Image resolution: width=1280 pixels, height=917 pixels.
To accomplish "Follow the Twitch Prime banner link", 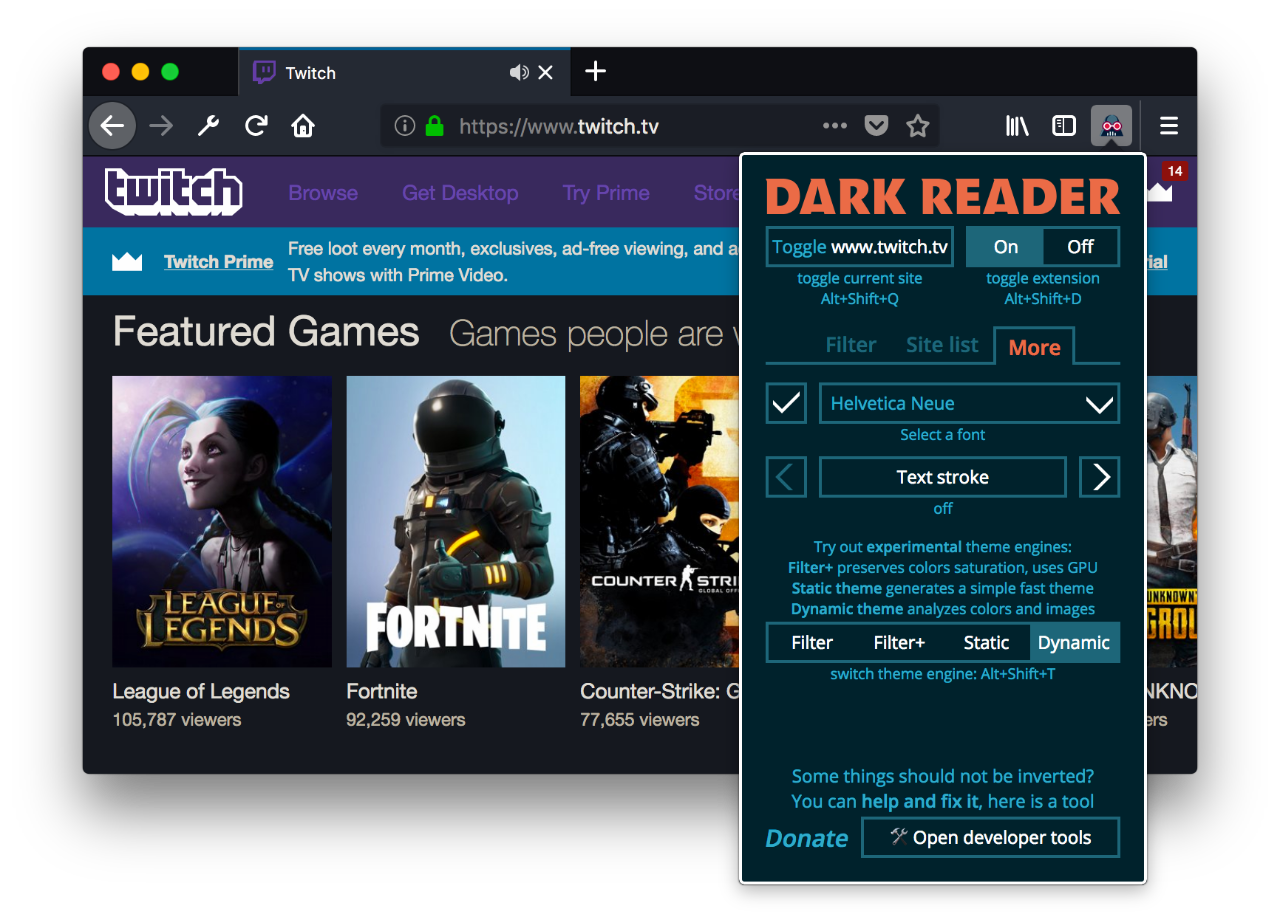I will pyautogui.click(x=219, y=262).
